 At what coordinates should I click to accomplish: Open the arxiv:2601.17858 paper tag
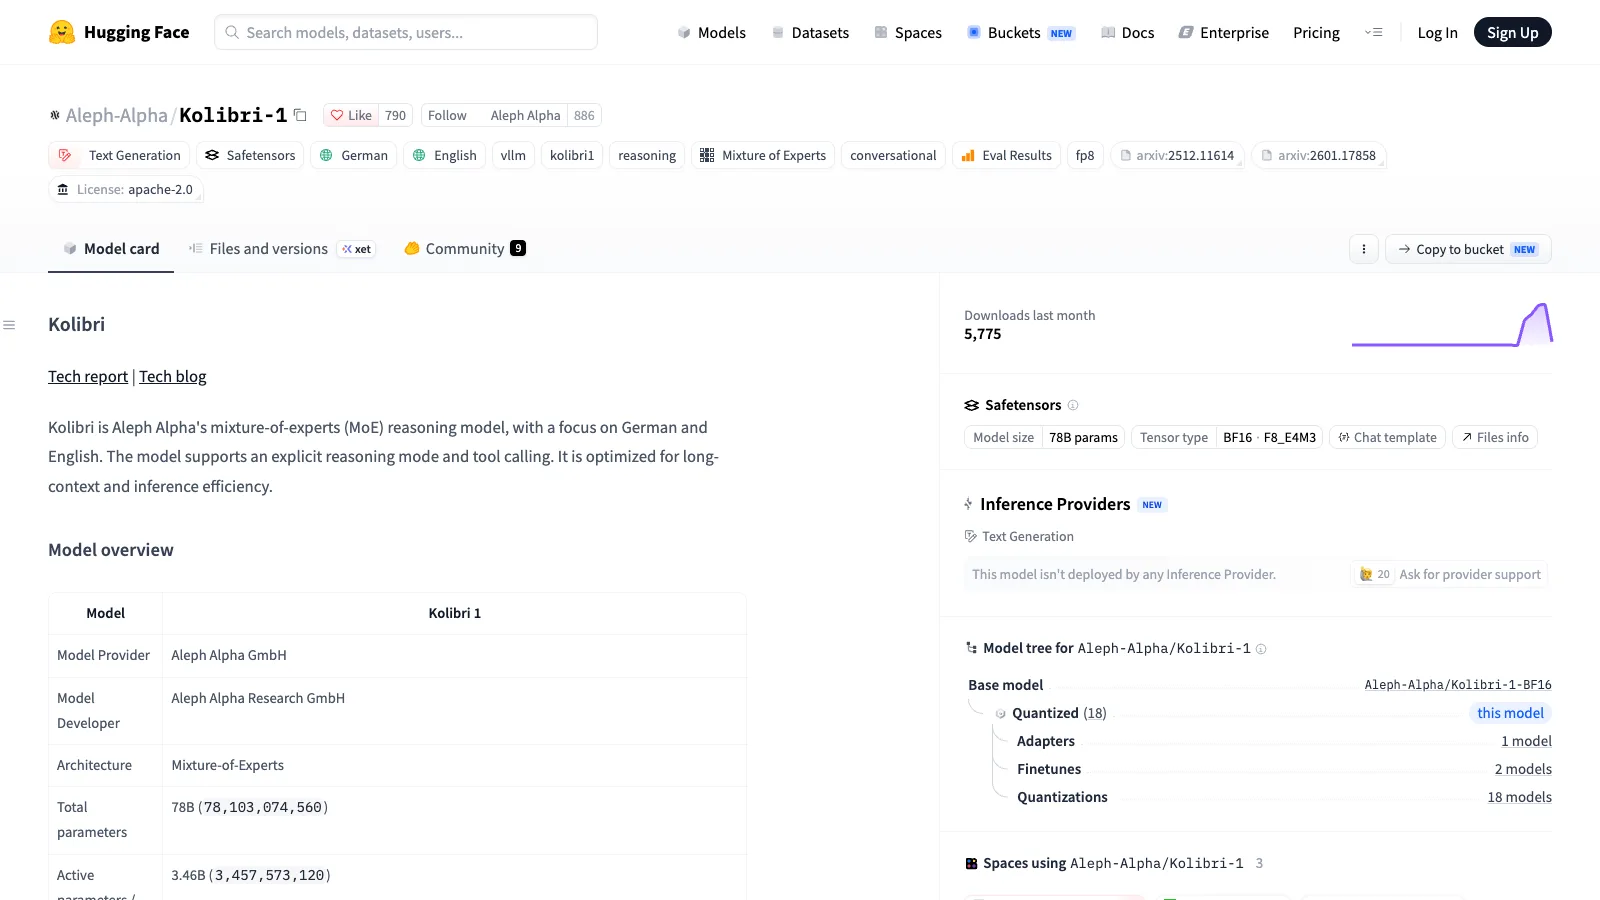pyautogui.click(x=1318, y=155)
